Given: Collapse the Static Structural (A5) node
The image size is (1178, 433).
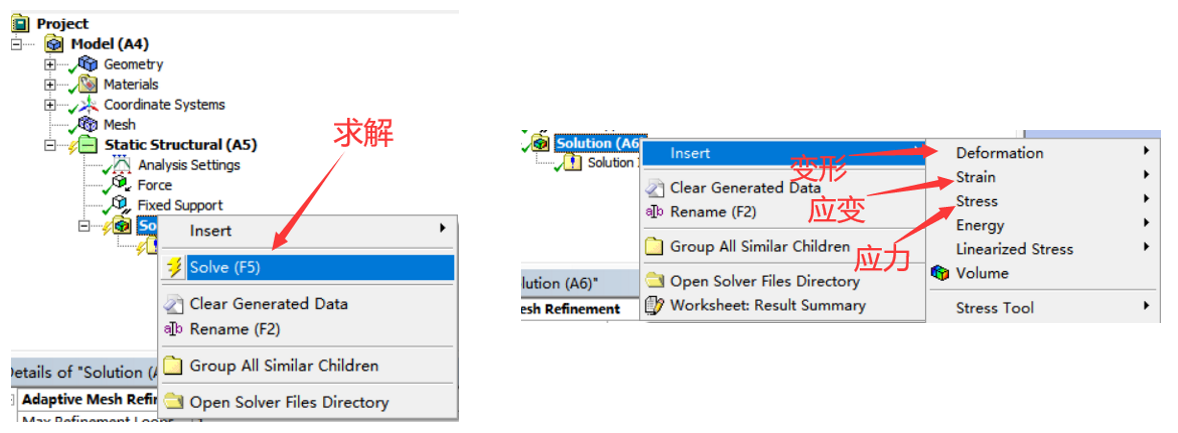Looking at the screenshot, I should [x=50, y=145].
